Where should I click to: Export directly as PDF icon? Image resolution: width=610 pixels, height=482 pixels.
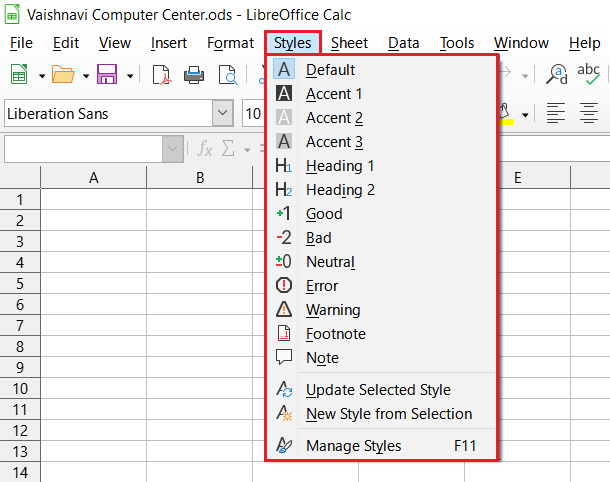tap(161, 74)
